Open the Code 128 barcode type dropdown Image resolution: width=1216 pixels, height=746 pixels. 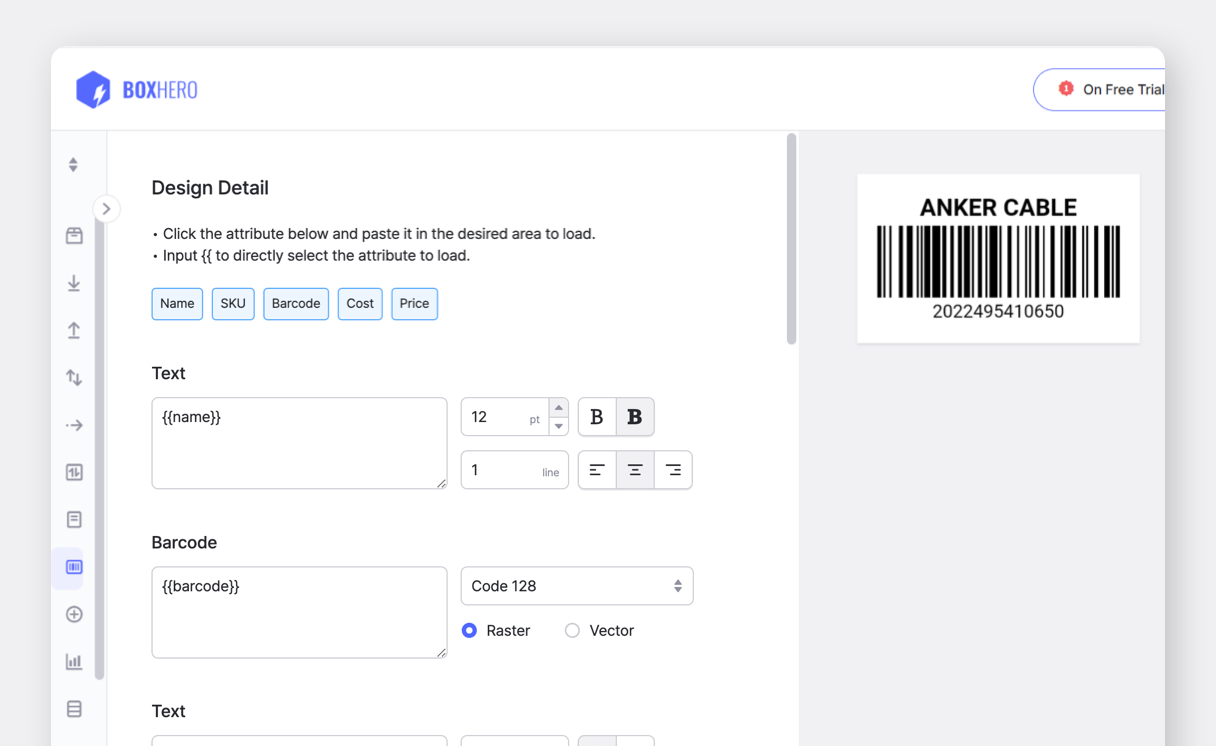[x=576, y=586]
